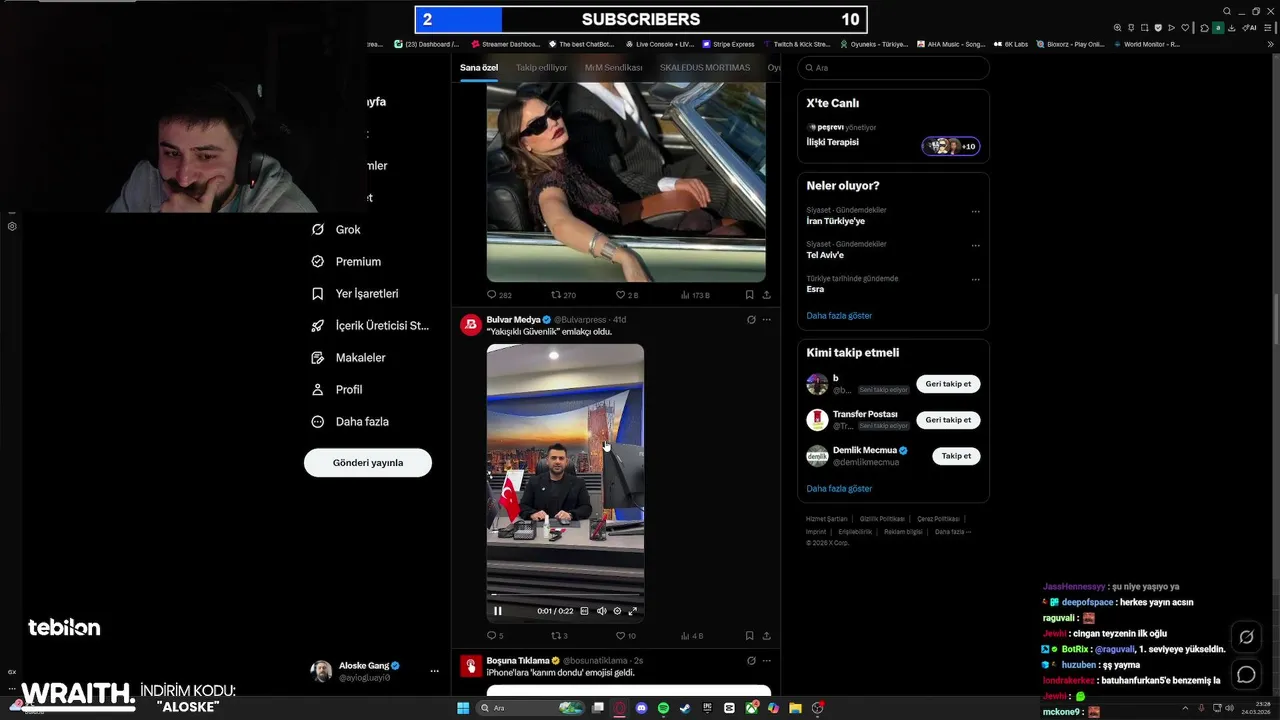Open Grok from the X sidebar
The height and width of the screenshot is (720, 1280).
[x=335, y=230]
